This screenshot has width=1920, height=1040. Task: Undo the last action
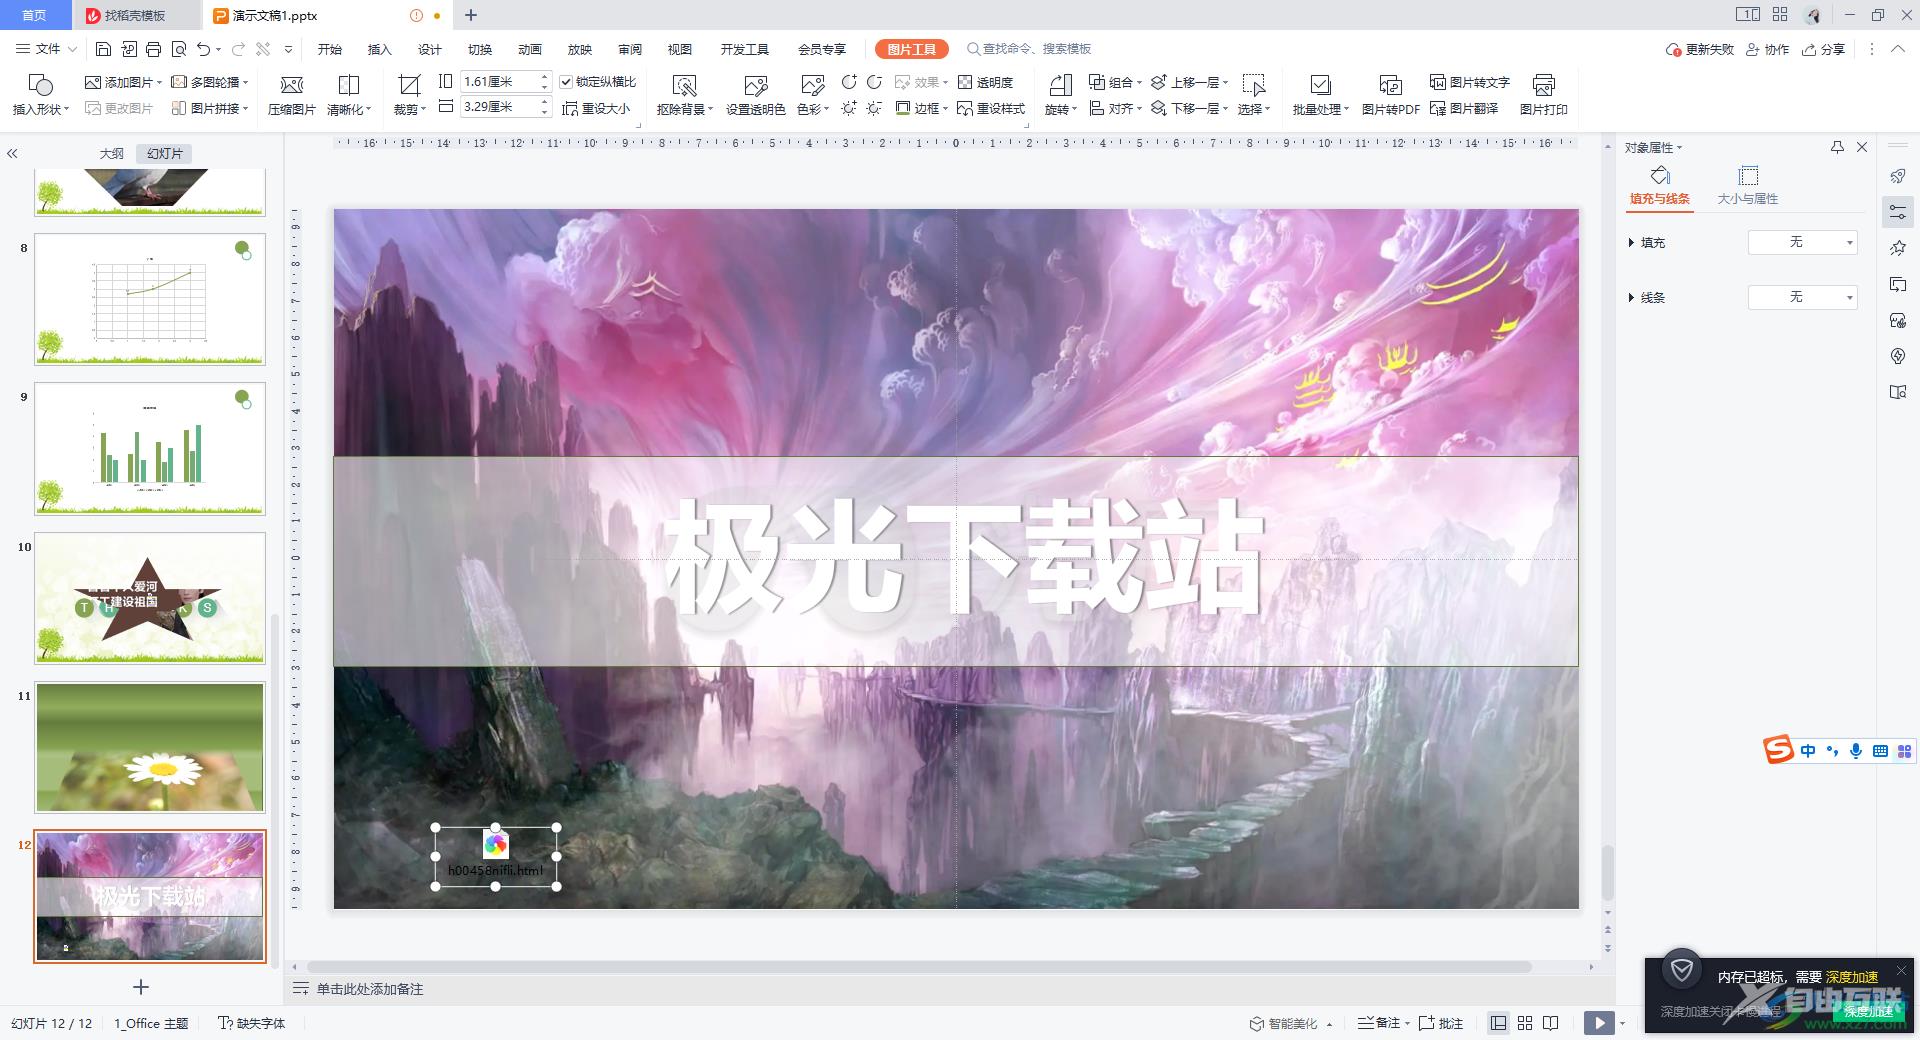[203, 49]
